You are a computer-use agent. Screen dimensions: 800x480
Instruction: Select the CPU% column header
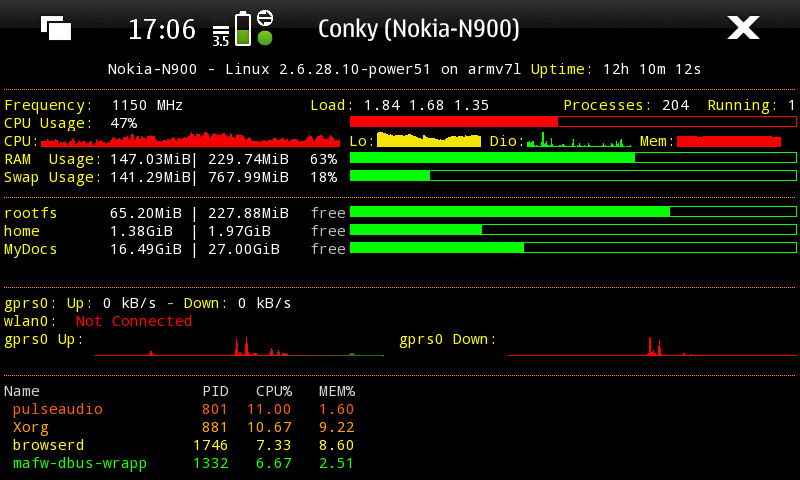[x=274, y=391]
